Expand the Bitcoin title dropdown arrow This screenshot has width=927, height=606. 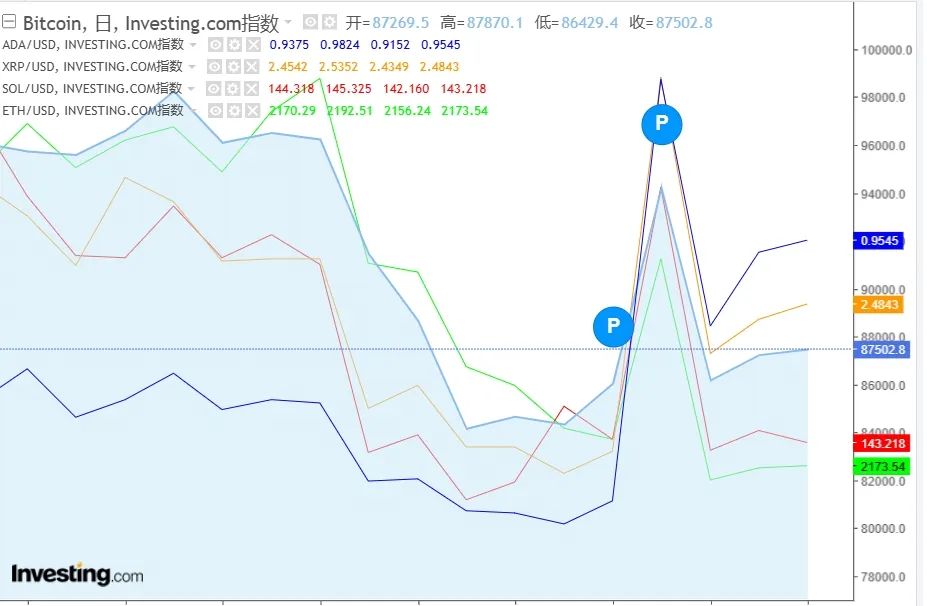tap(289, 22)
